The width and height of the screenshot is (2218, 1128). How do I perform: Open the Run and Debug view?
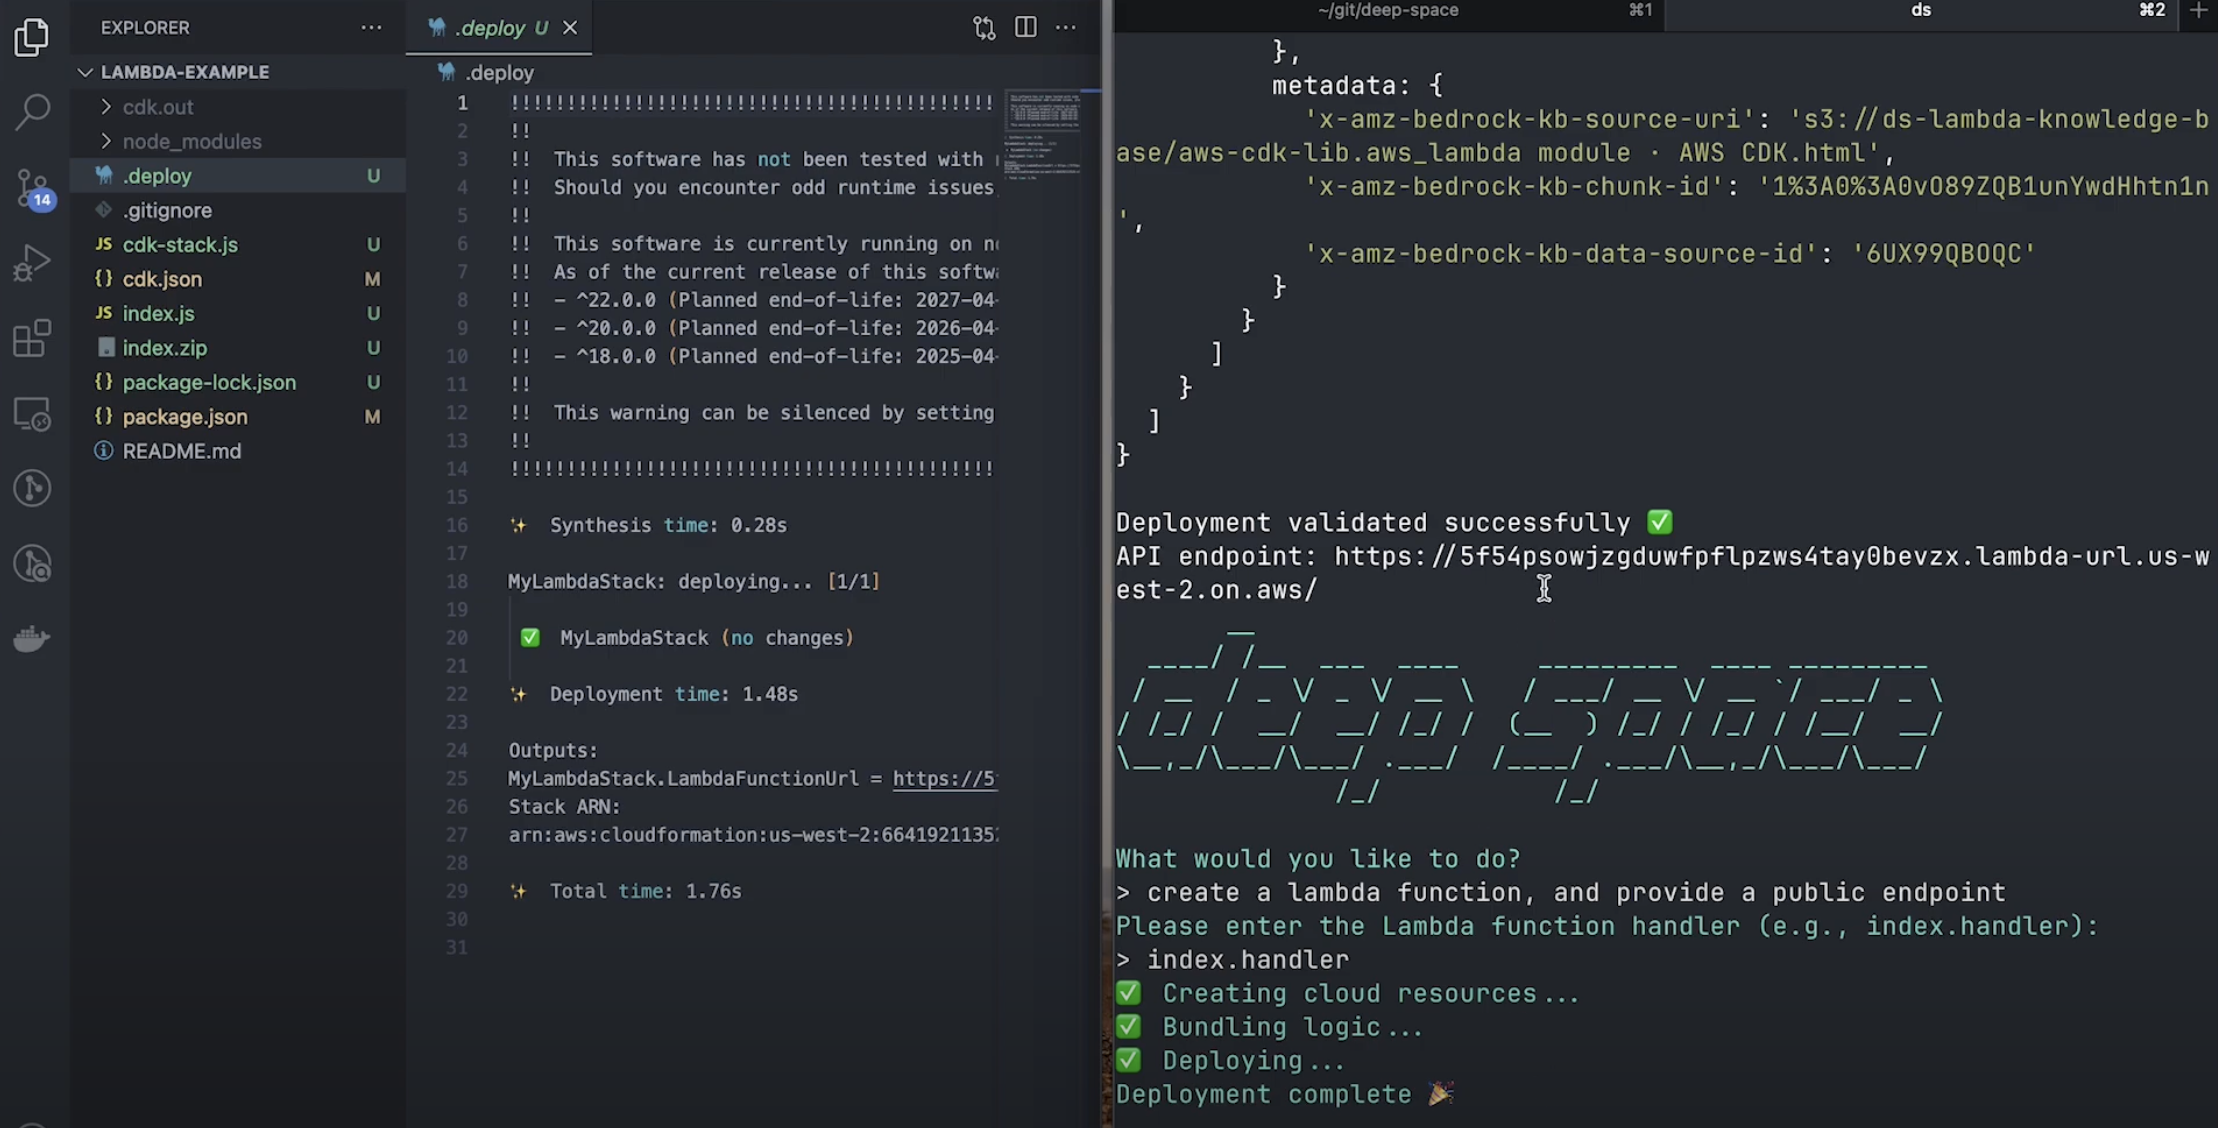click(32, 263)
